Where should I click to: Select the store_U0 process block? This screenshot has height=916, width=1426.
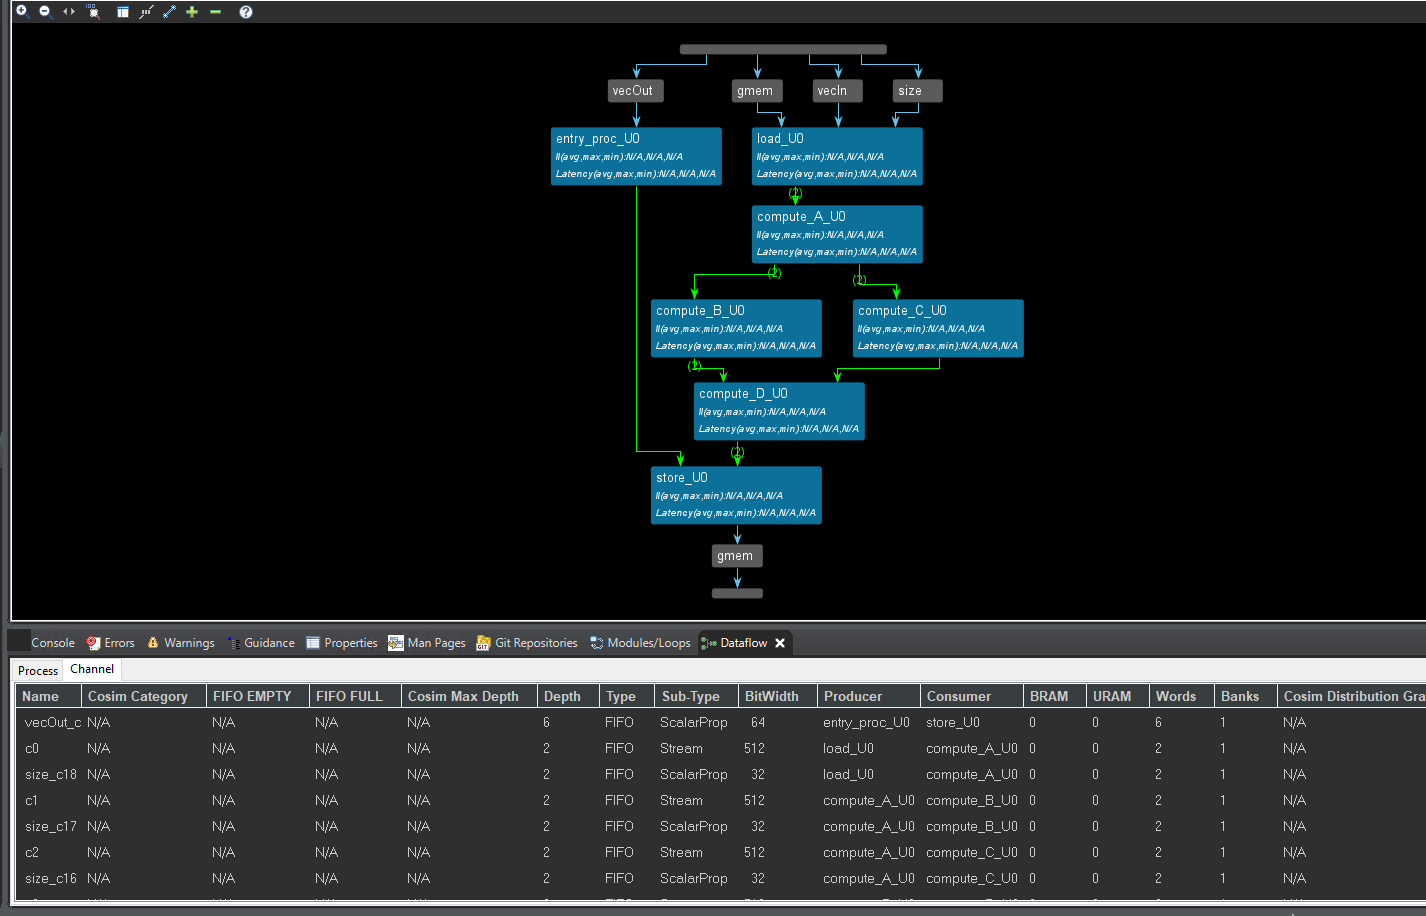[736, 495]
